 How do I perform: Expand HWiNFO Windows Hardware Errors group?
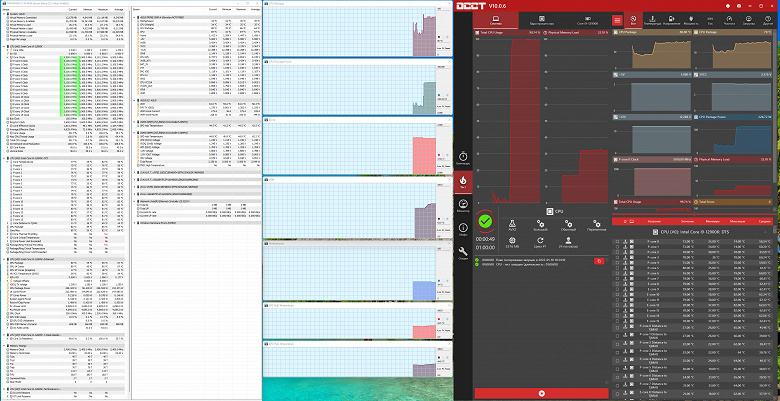(x=136, y=223)
